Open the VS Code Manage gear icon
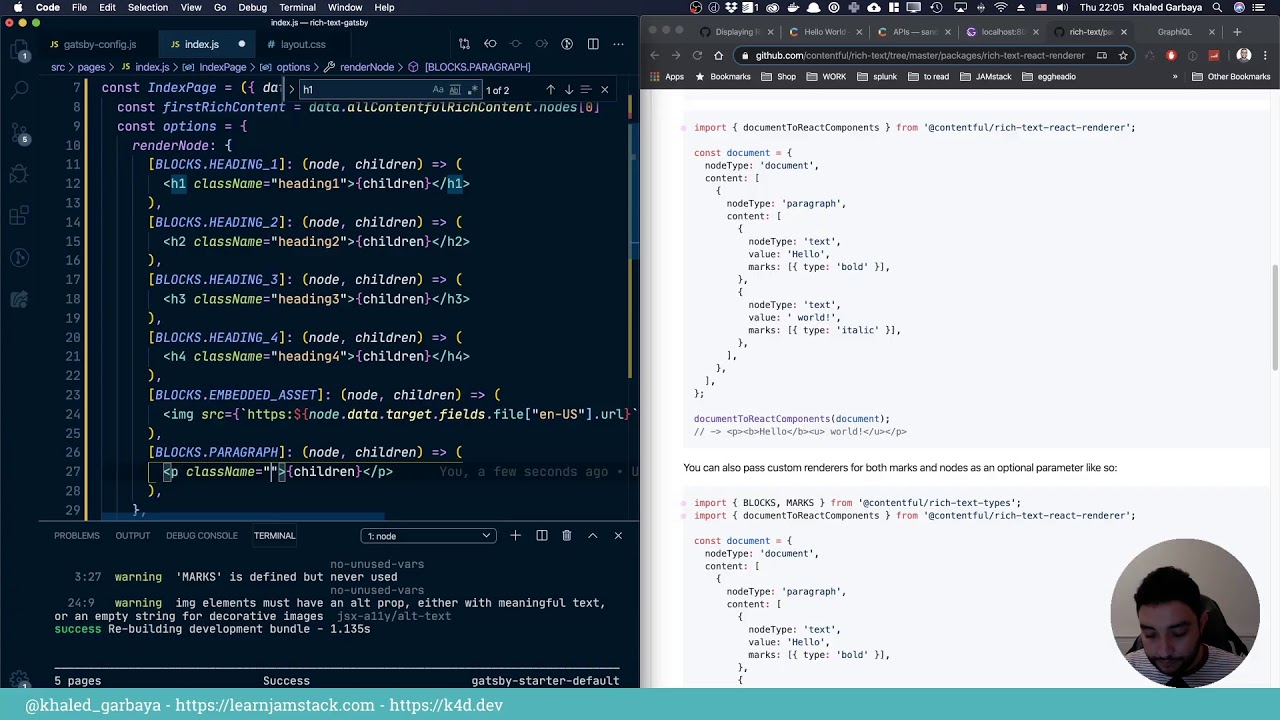This screenshot has height=720, width=1280. click(x=20, y=680)
